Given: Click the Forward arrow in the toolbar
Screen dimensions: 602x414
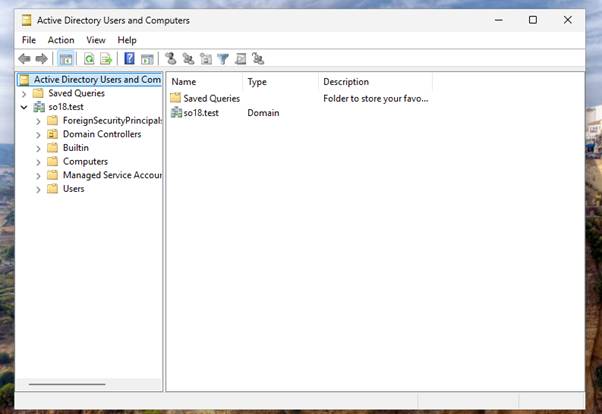Looking at the screenshot, I should click(x=41, y=59).
